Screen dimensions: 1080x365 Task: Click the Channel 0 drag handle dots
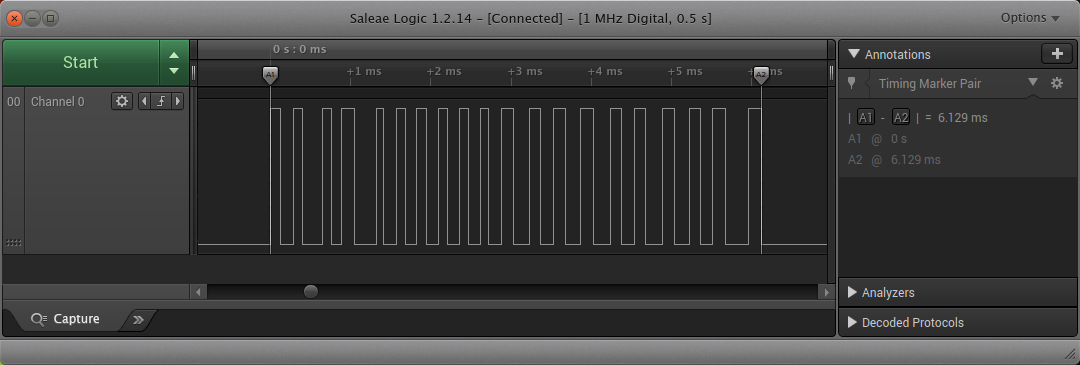[x=13, y=242]
